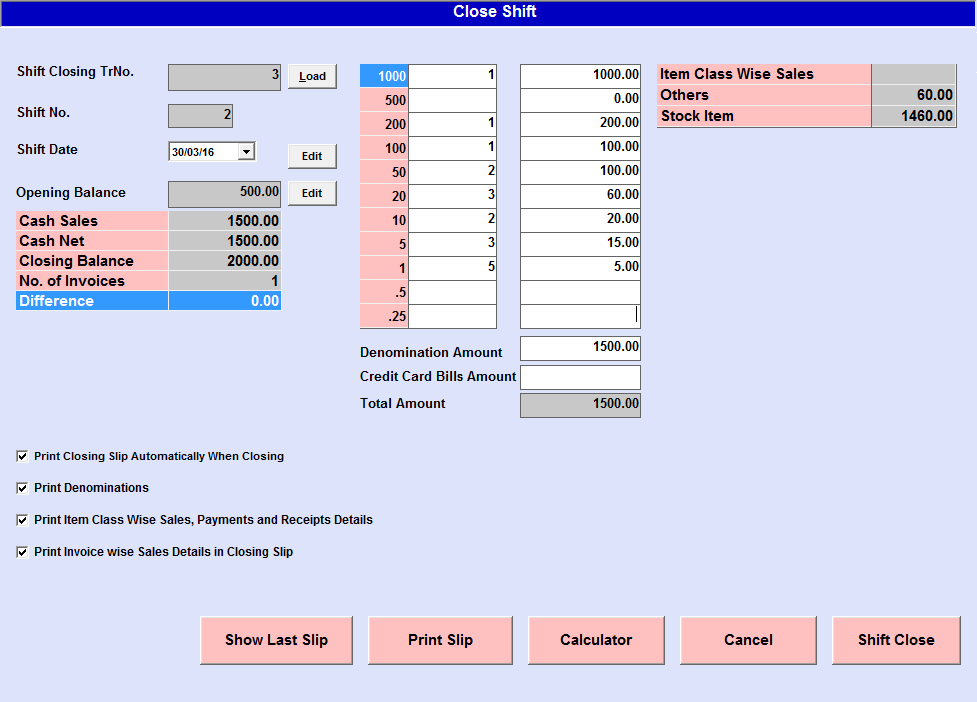Viewport: 977px width, 702px height.
Task: Open the Shift Date dropdown
Action: pyautogui.click(x=247, y=152)
